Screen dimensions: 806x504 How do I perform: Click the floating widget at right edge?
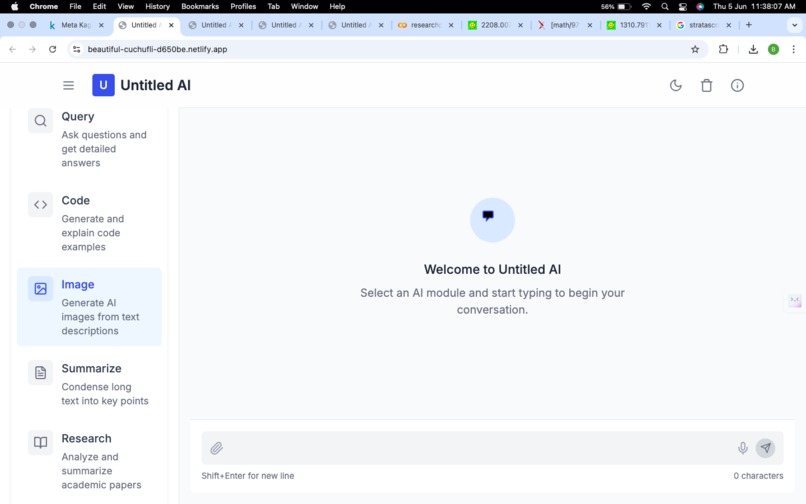(x=795, y=301)
